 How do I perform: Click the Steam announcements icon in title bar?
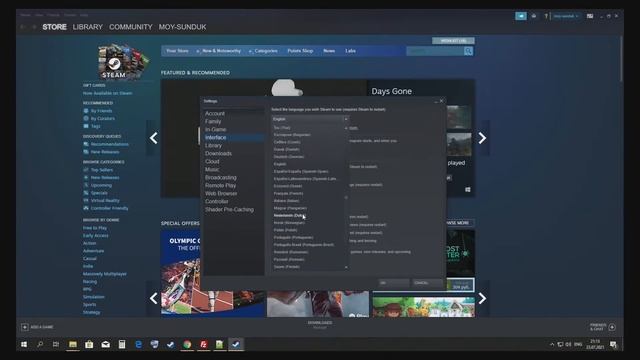click(521, 16)
